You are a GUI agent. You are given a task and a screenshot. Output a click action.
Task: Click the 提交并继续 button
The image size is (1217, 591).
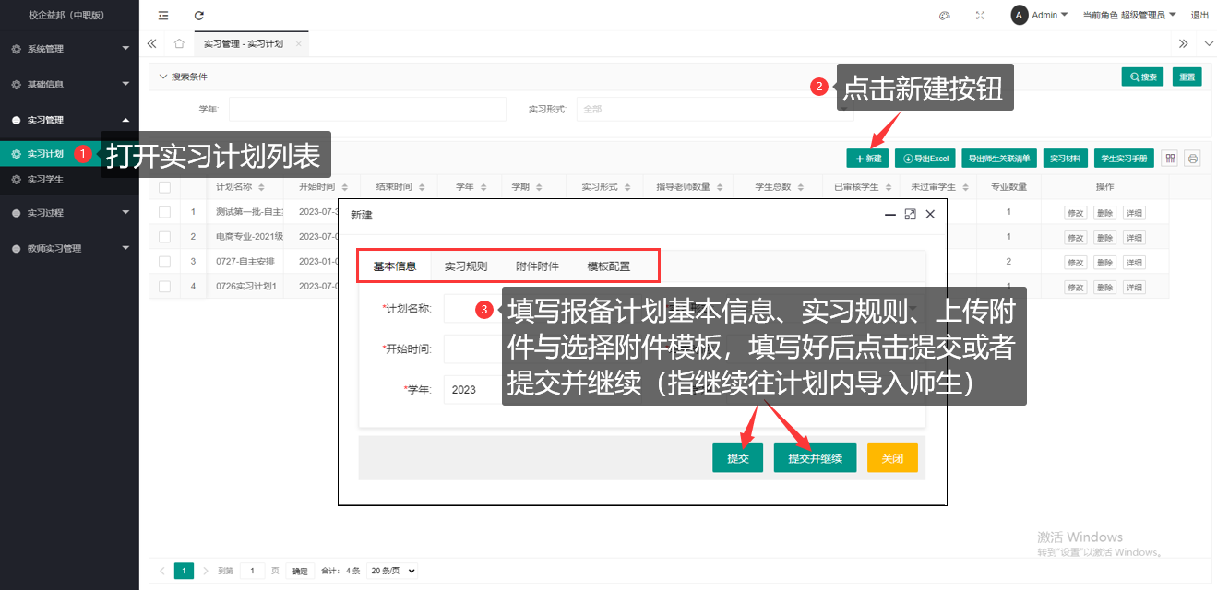click(814, 459)
